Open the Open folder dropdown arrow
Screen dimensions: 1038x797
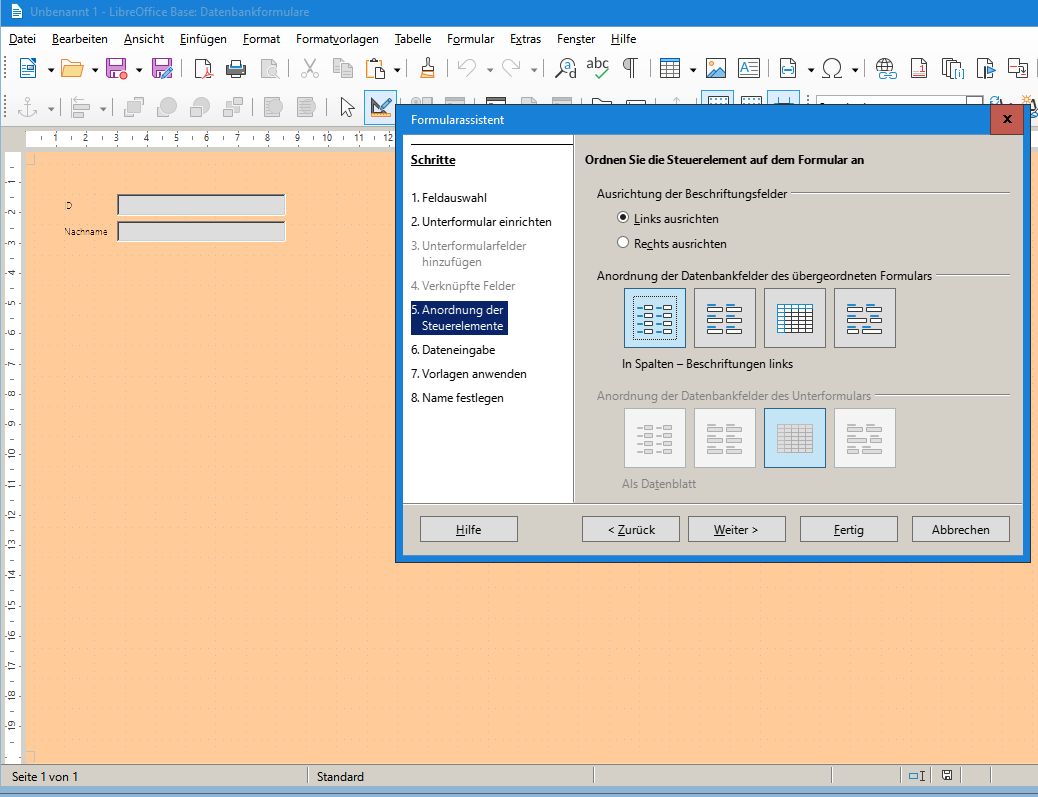[95, 70]
